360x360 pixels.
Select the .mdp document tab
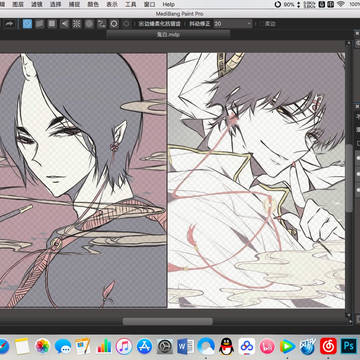pos(168,35)
